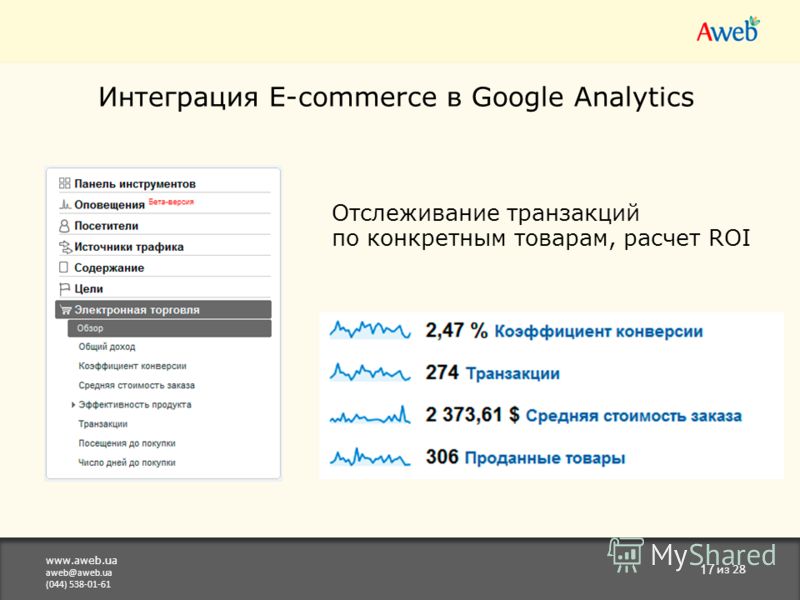This screenshot has width=800, height=600.
Task: Open Число дней до покупки report
Action: pyautogui.click(x=127, y=463)
